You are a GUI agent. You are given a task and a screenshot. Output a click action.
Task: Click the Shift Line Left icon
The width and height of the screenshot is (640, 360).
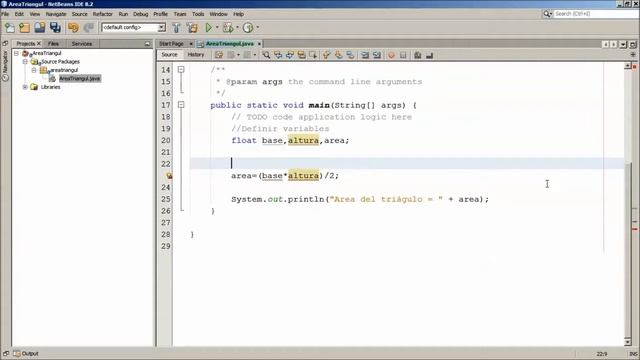coord(365,55)
